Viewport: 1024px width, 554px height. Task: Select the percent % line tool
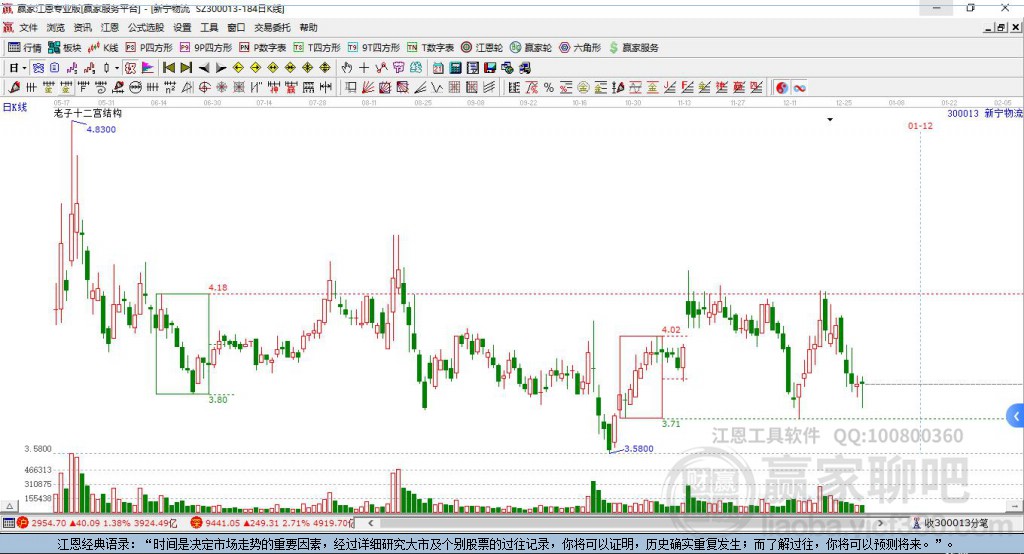(x=549, y=87)
